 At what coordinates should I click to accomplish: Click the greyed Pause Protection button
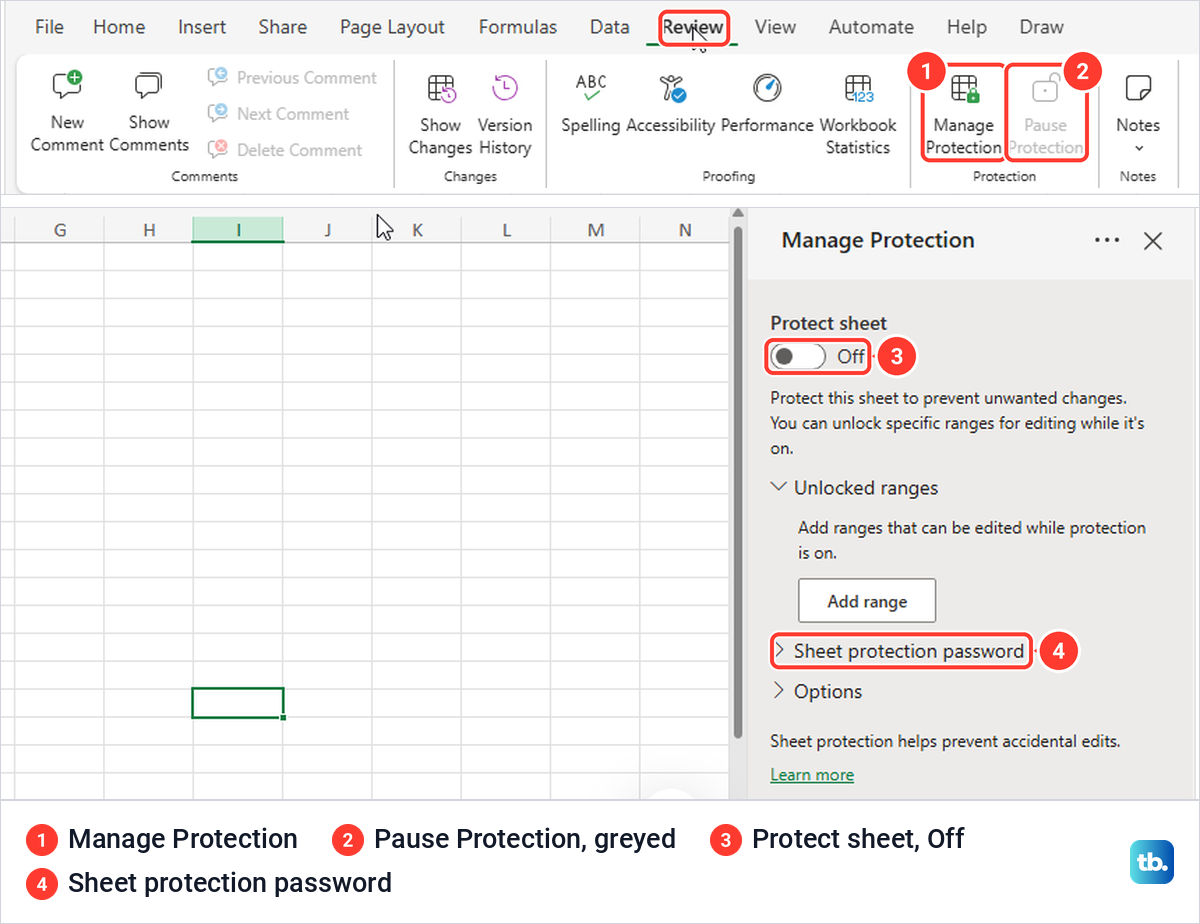coord(1045,113)
